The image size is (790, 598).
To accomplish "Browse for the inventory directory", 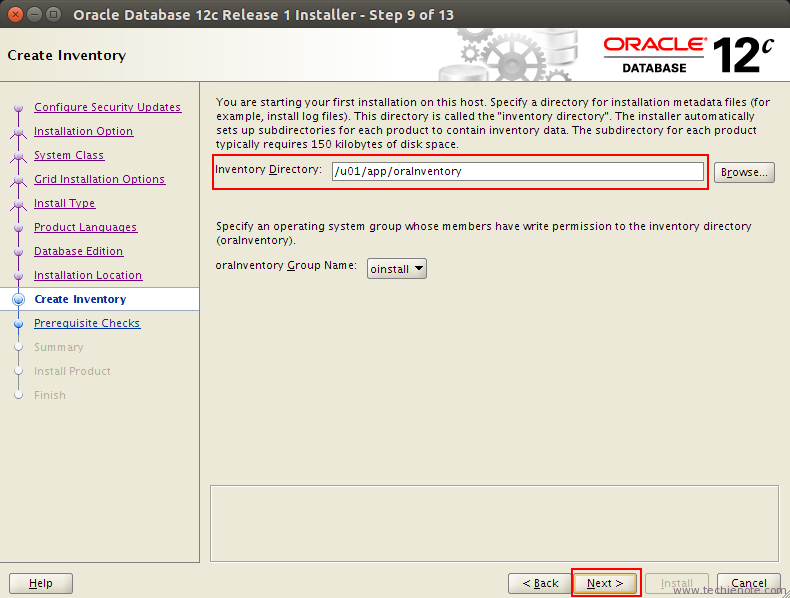I will pos(744,172).
